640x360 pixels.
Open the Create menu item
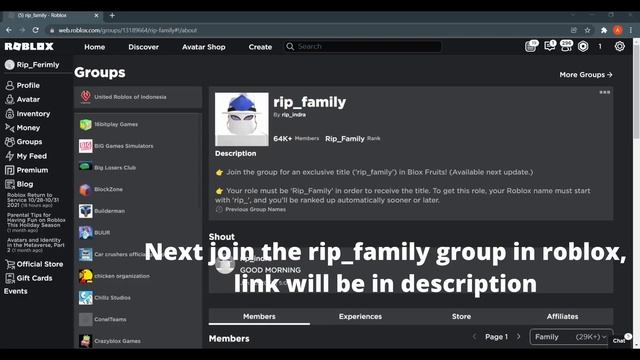260,47
